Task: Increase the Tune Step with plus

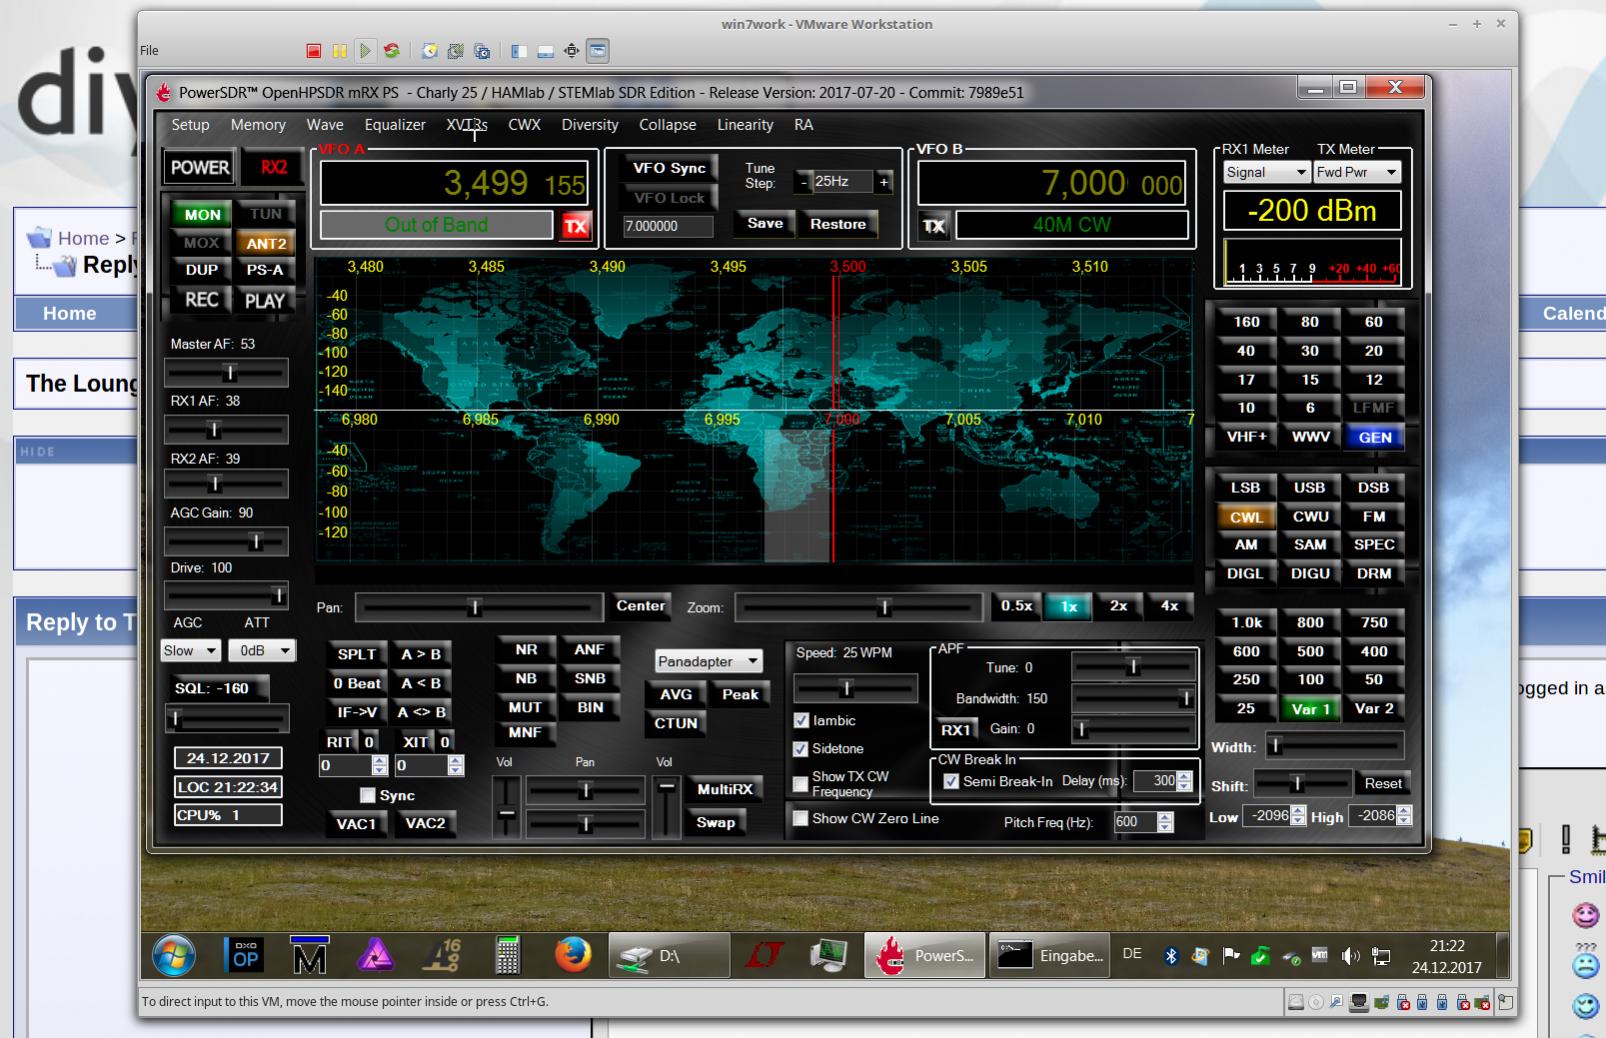Action: 883,182
